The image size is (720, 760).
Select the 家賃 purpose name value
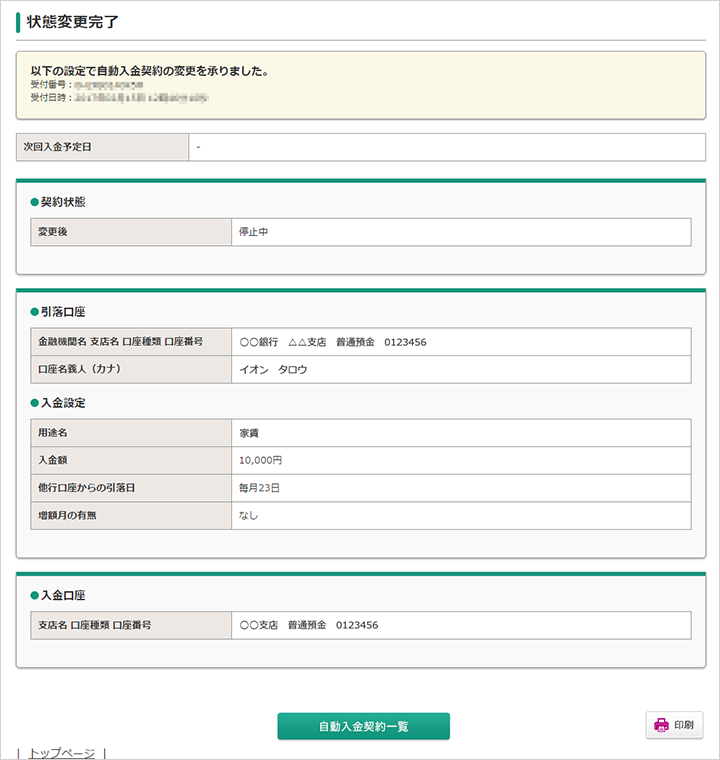pos(250,433)
